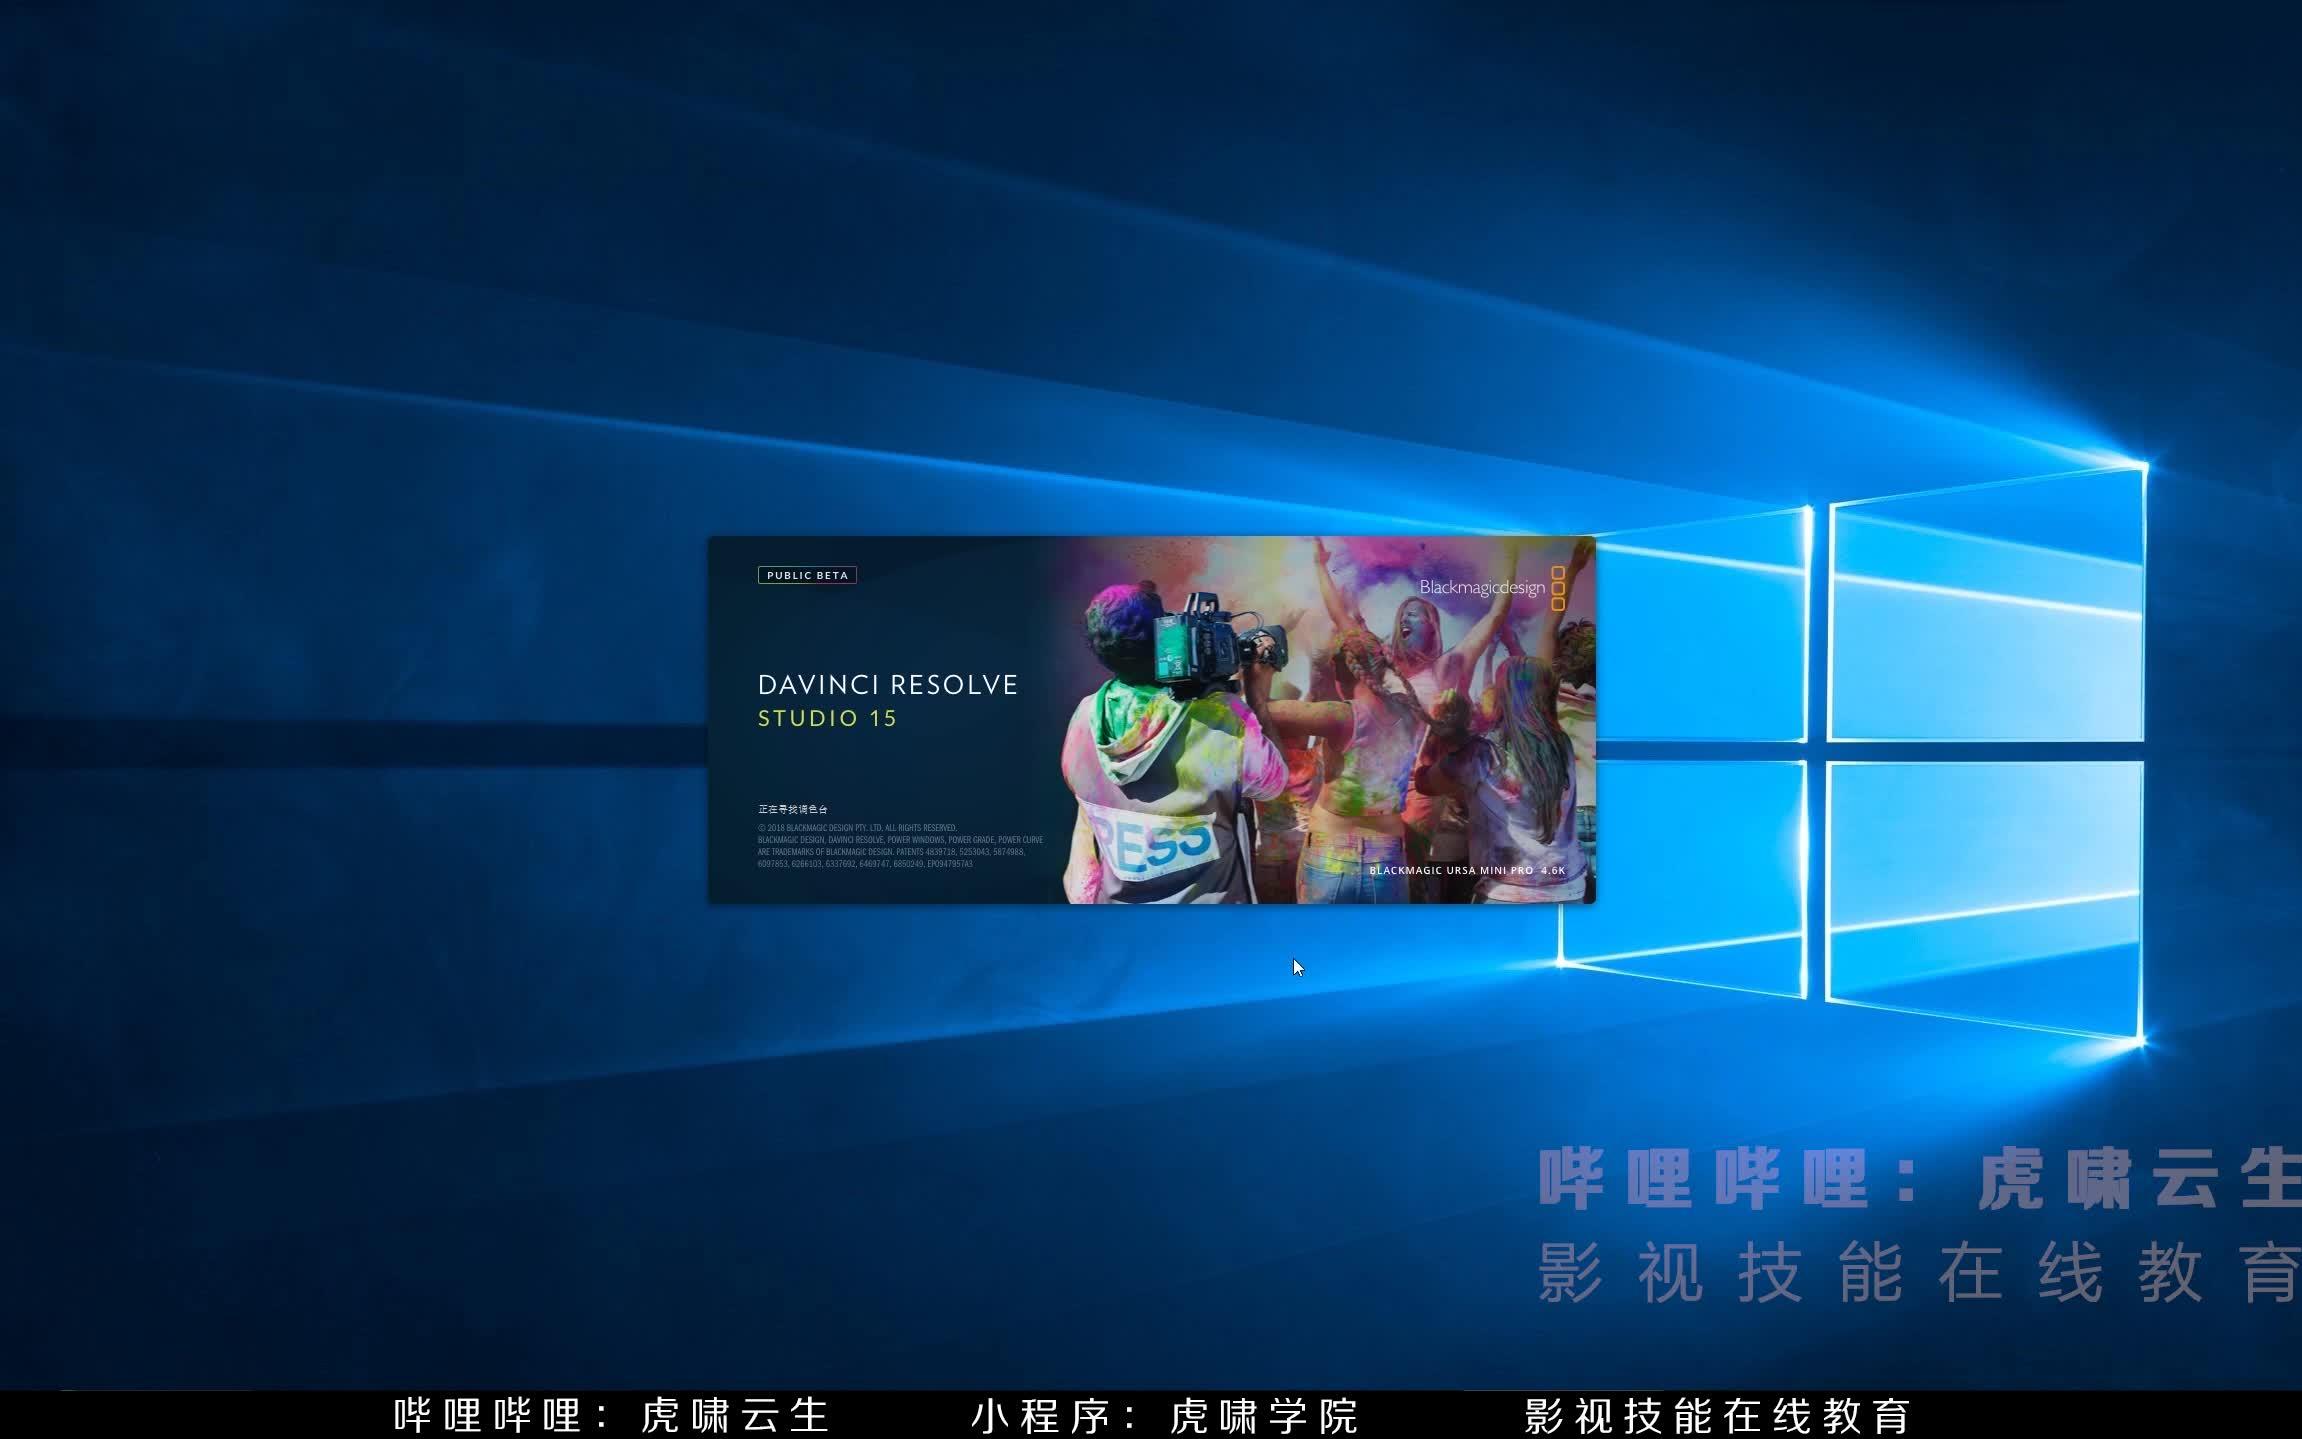Viewport: 2302px width, 1439px height.
Task: Click the splash screen artwork photo
Action: pos(1320,720)
